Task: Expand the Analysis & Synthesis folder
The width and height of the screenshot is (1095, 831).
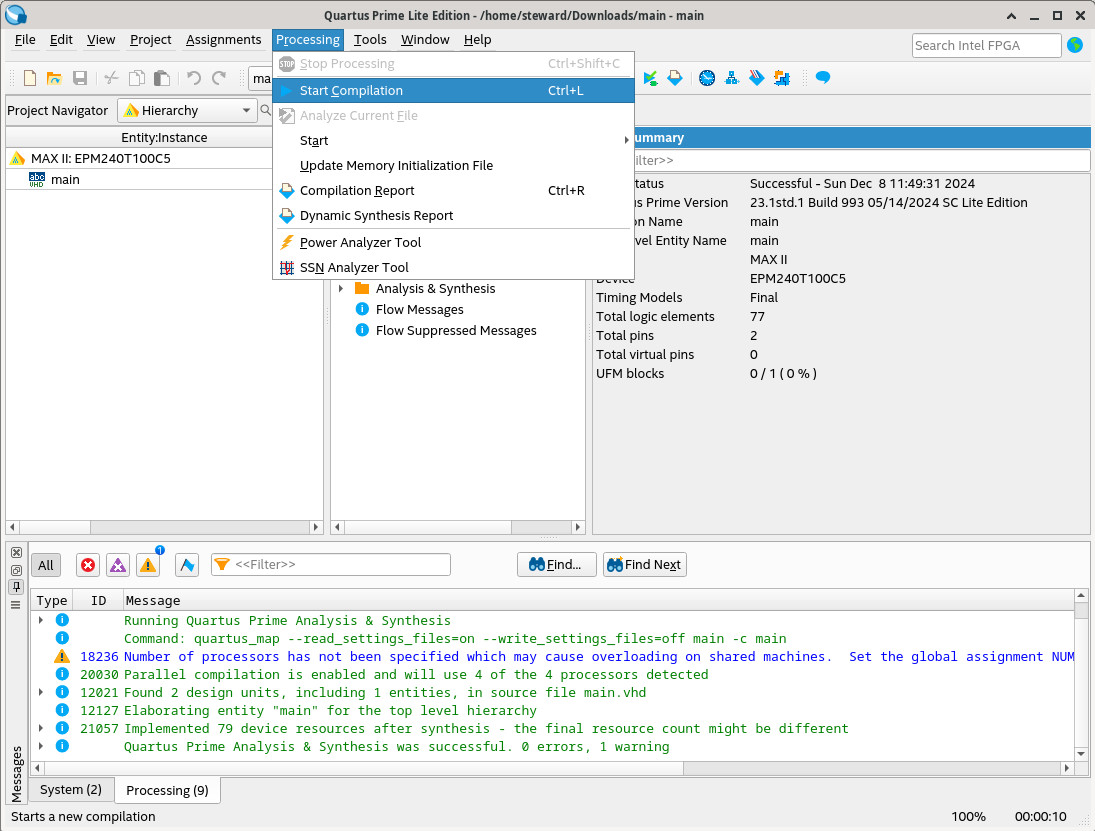Action: (x=341, y=288)
